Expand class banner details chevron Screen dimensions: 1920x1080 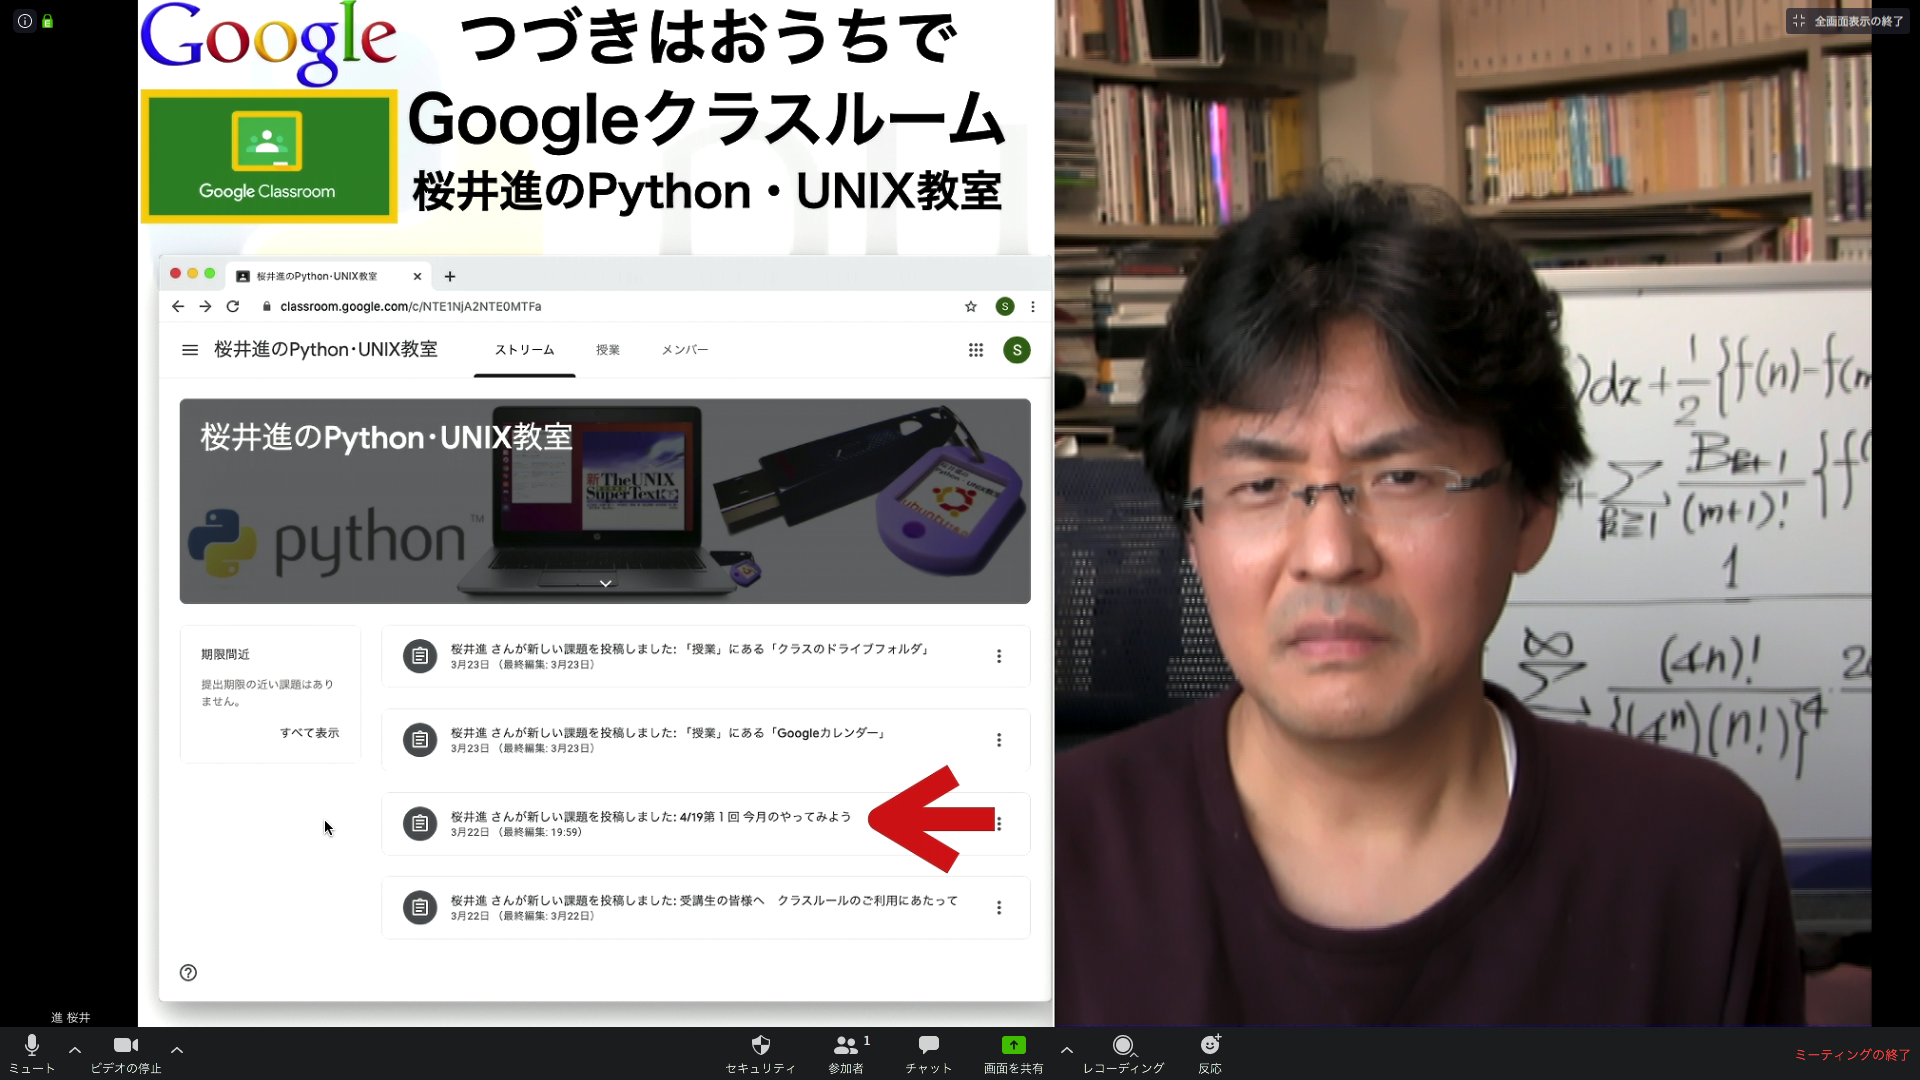click(x=605, y=583)
